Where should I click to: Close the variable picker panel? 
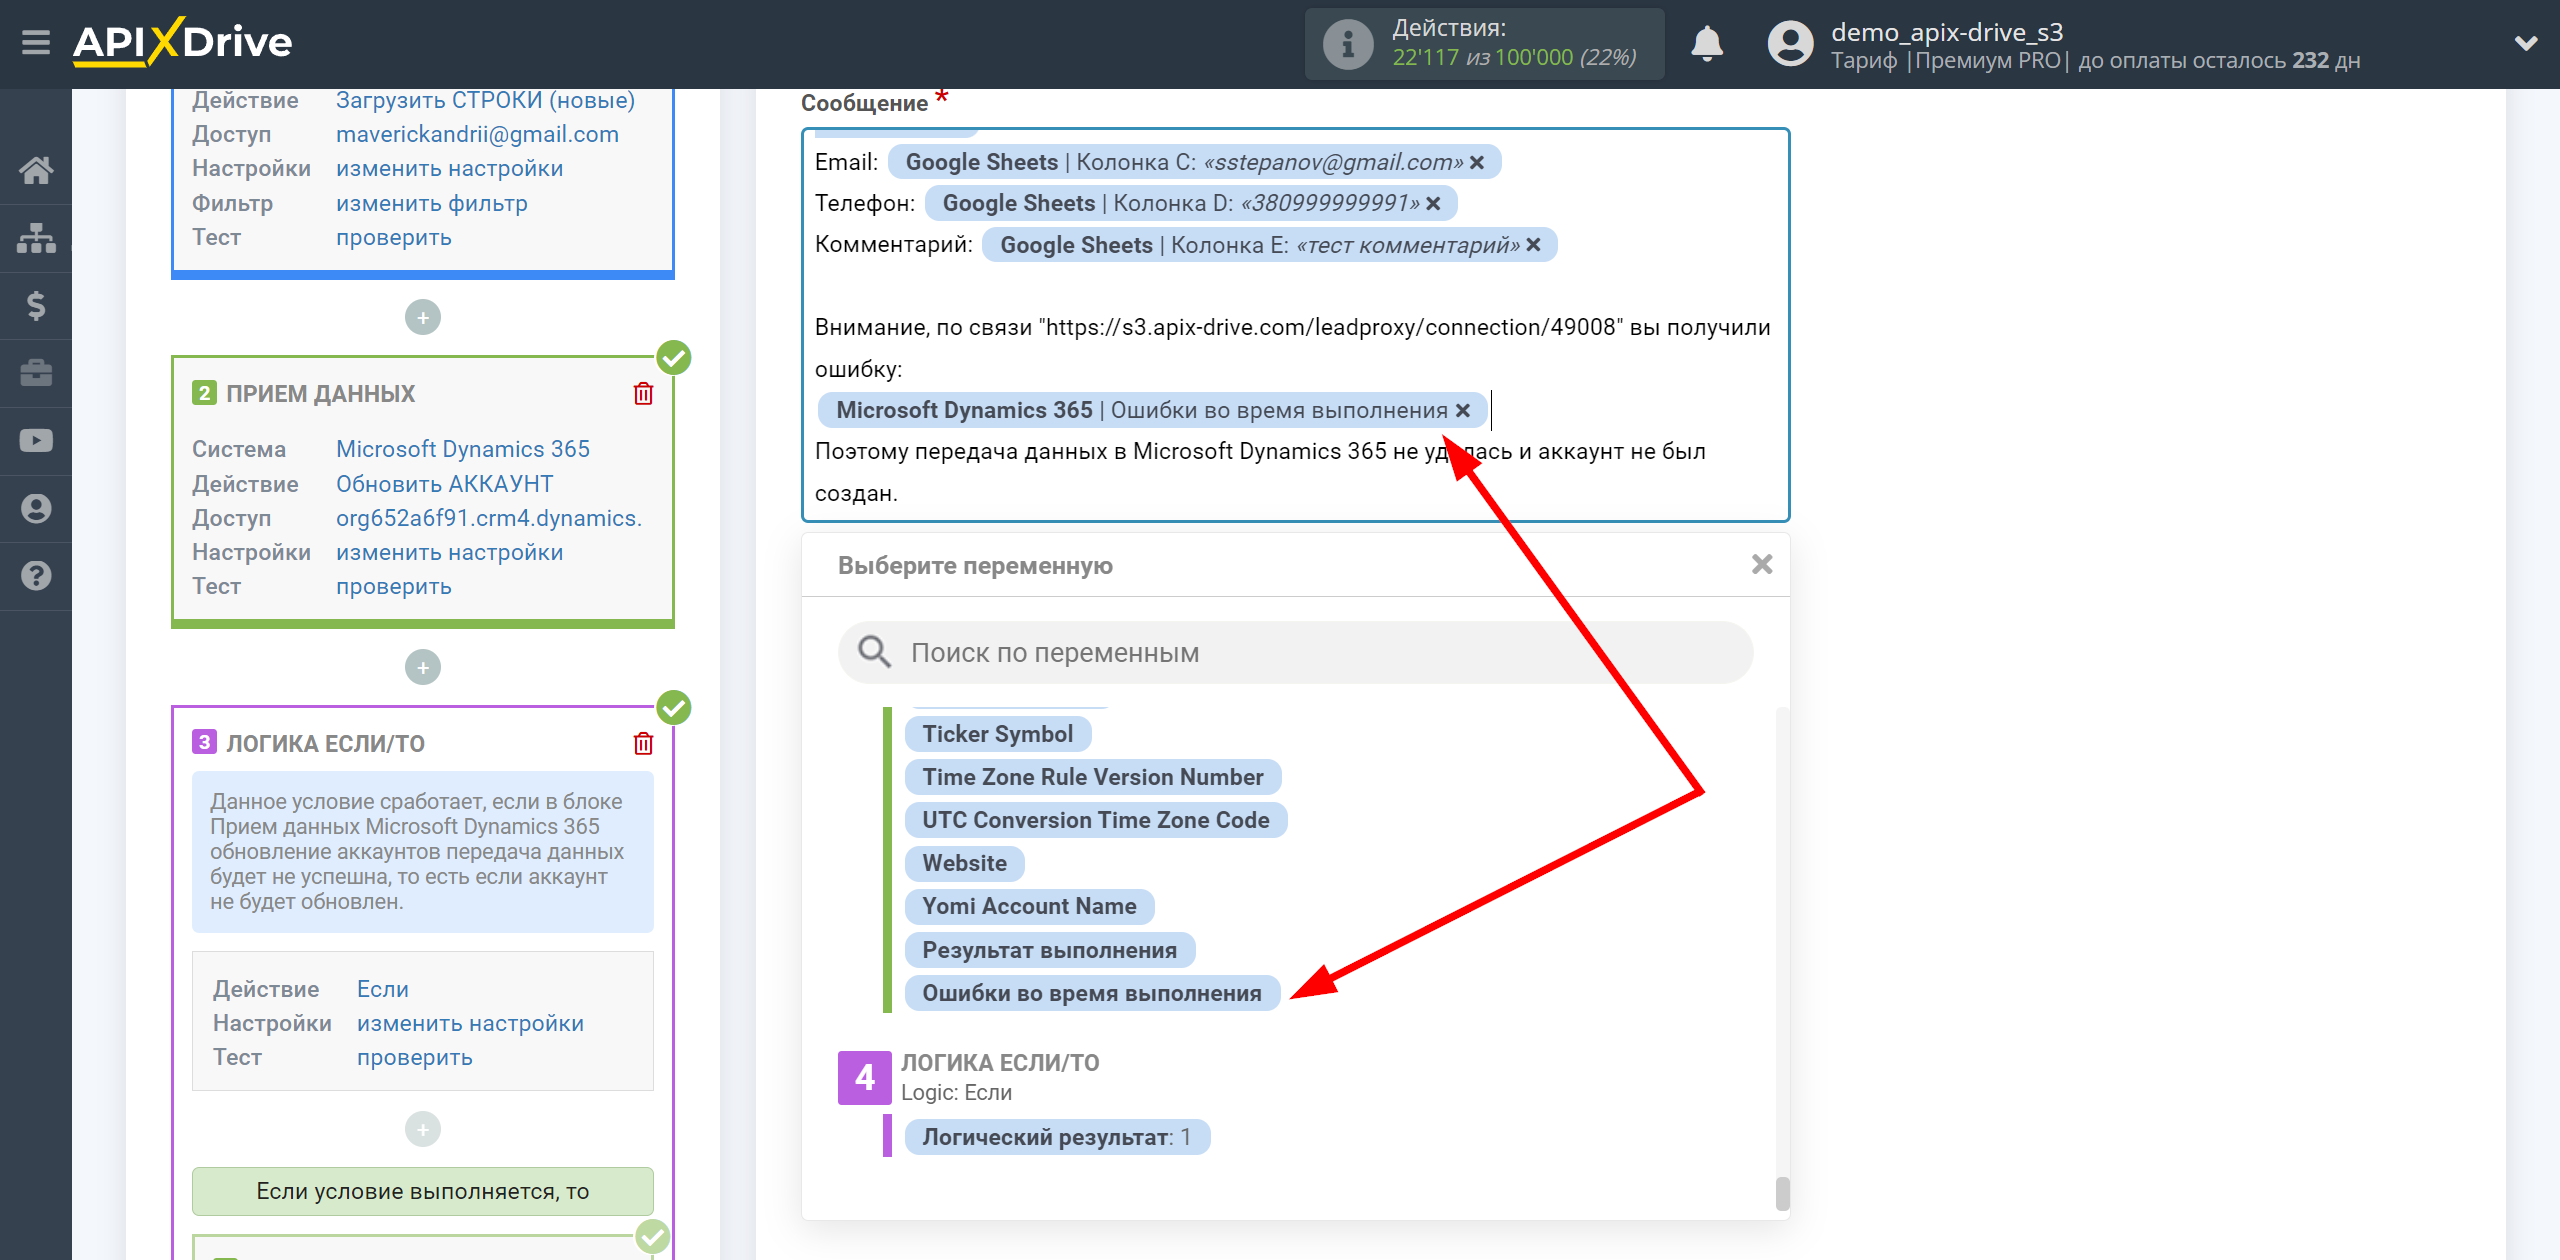[1762, 565]
